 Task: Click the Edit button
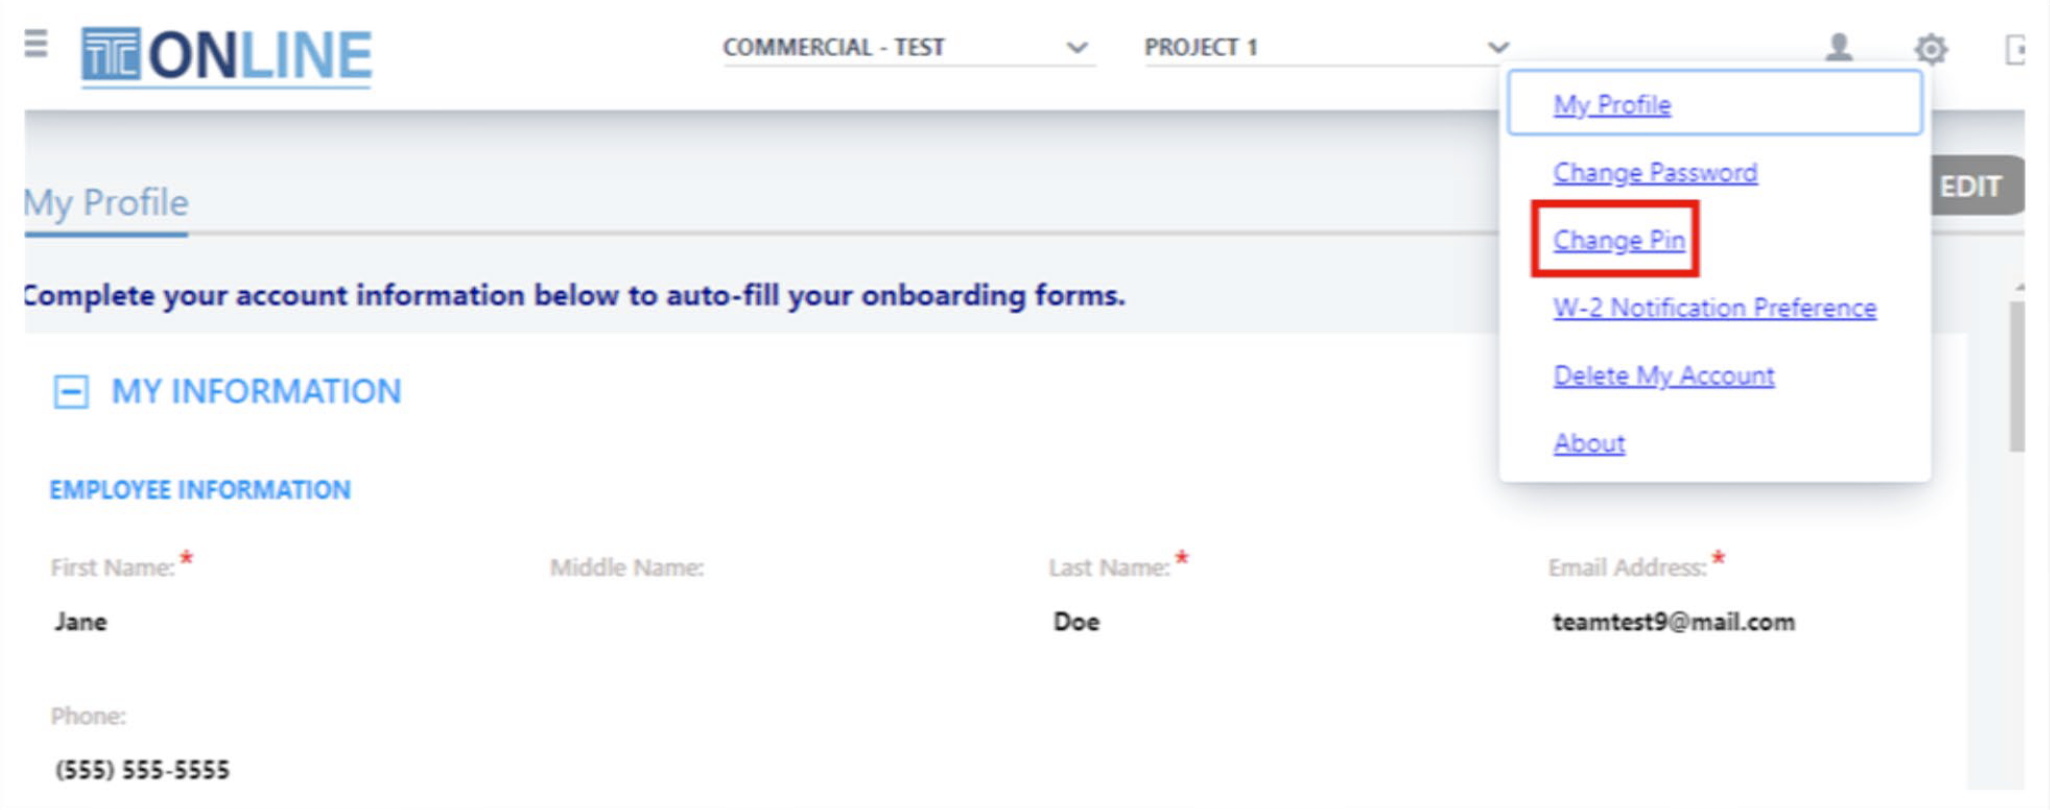tap(1976, 186)
